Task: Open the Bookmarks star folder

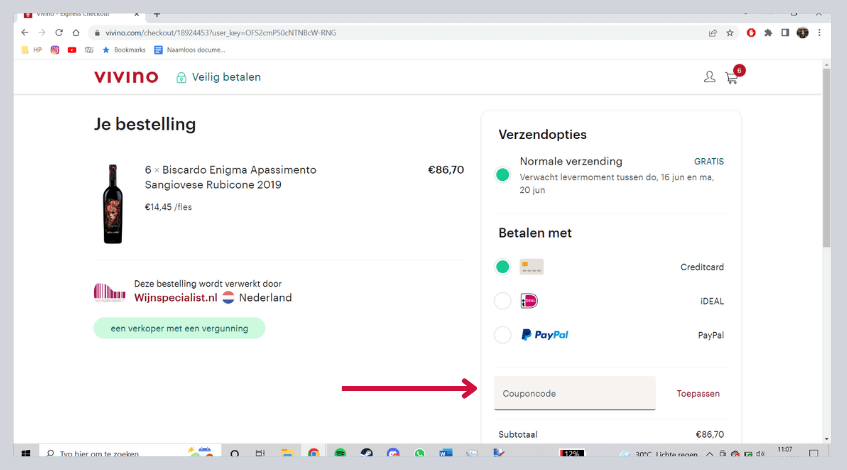Action: tap(124, 50)
